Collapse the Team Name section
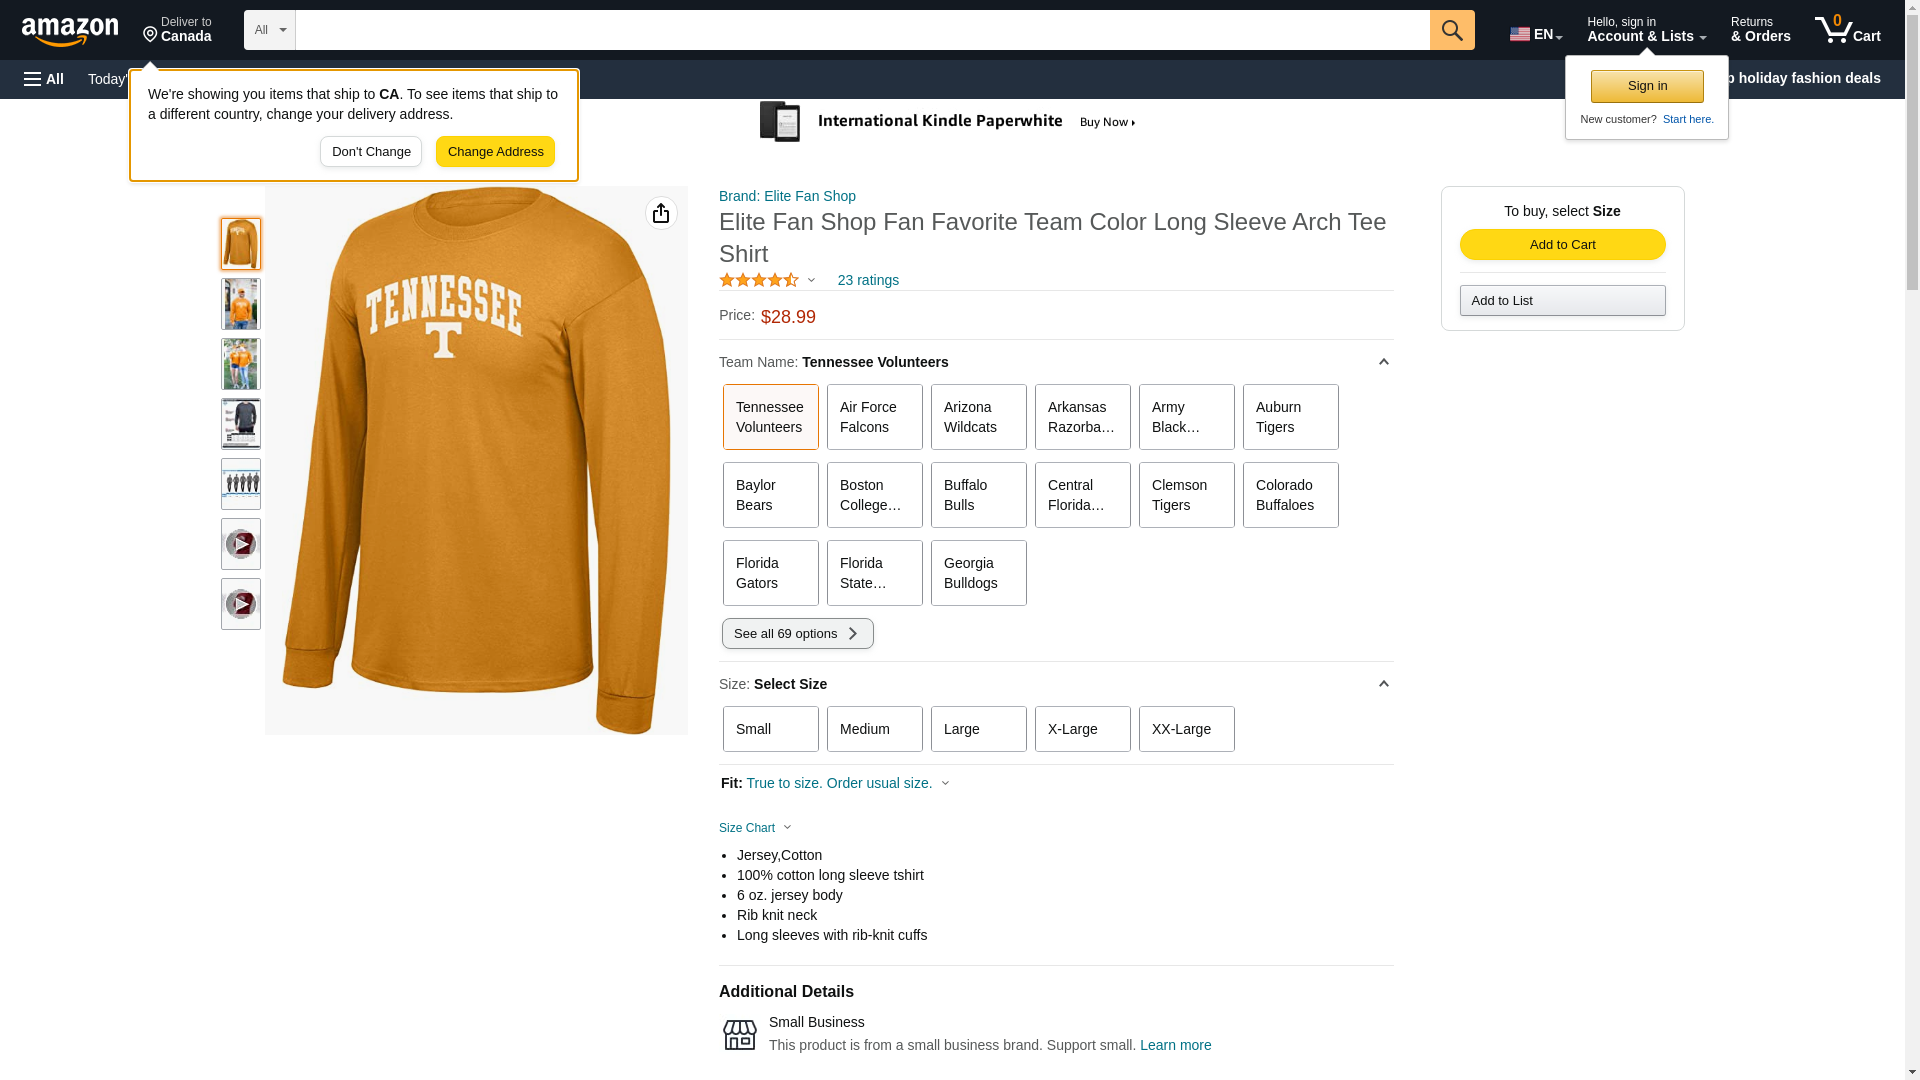1920x1080 pixels. [1383, 362]
